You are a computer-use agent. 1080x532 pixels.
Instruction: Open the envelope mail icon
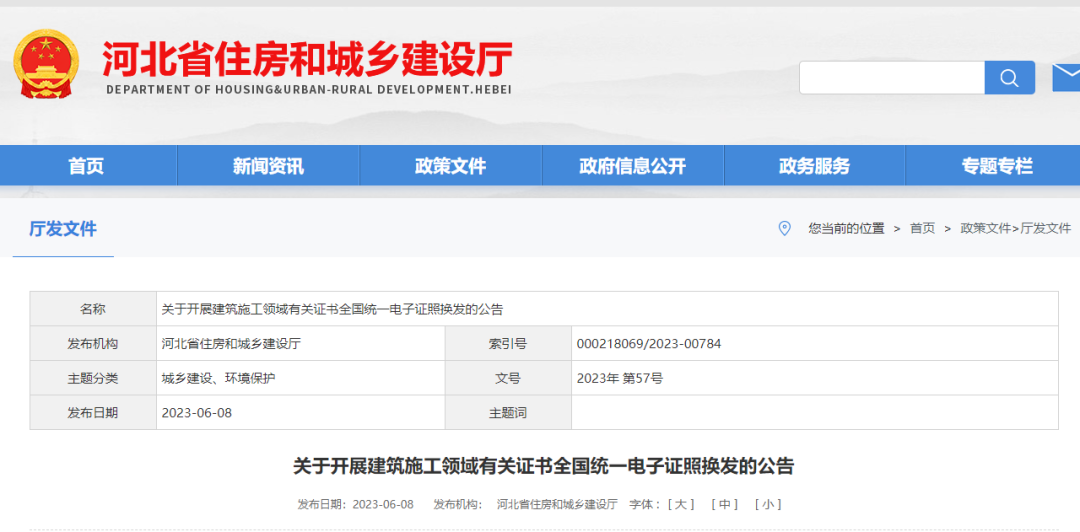click(x=1066, y=77)
